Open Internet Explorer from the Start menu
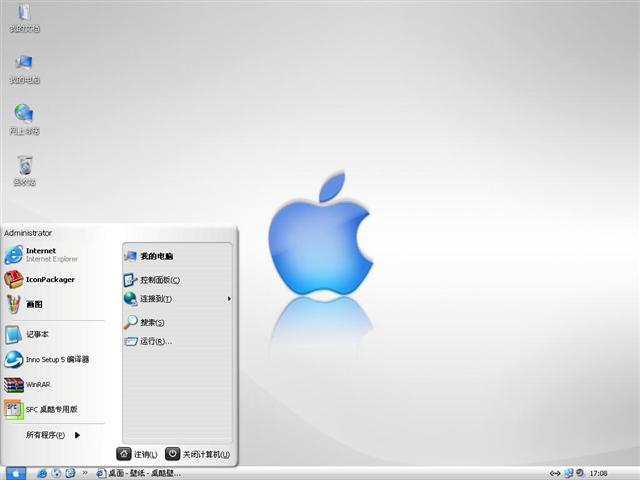This screenshot has width=640, height=480. pyautogui.click(x=53, y=255)
